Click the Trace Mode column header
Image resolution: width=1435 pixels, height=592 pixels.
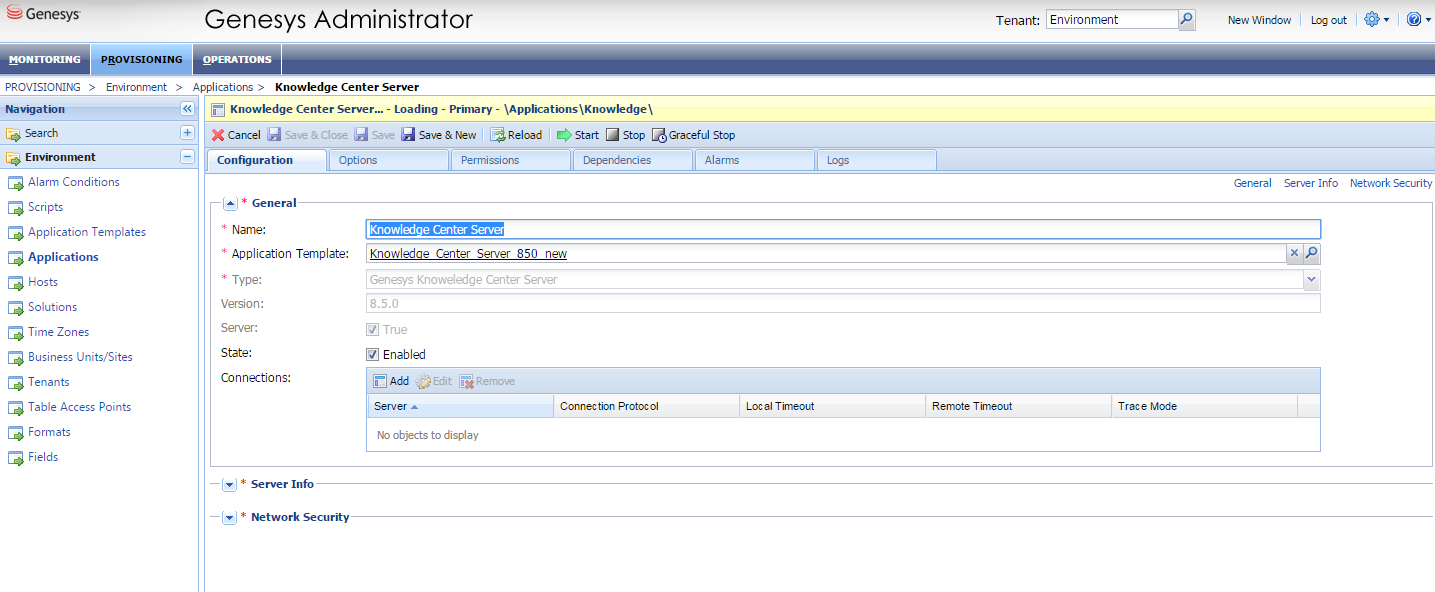coord(1204,406)
